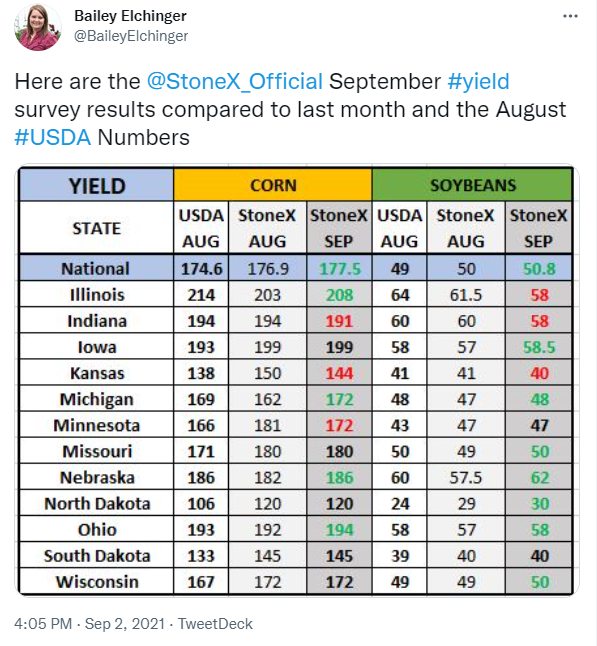Click the National row label
The image size is (597, 646).
tap(96, 269)
